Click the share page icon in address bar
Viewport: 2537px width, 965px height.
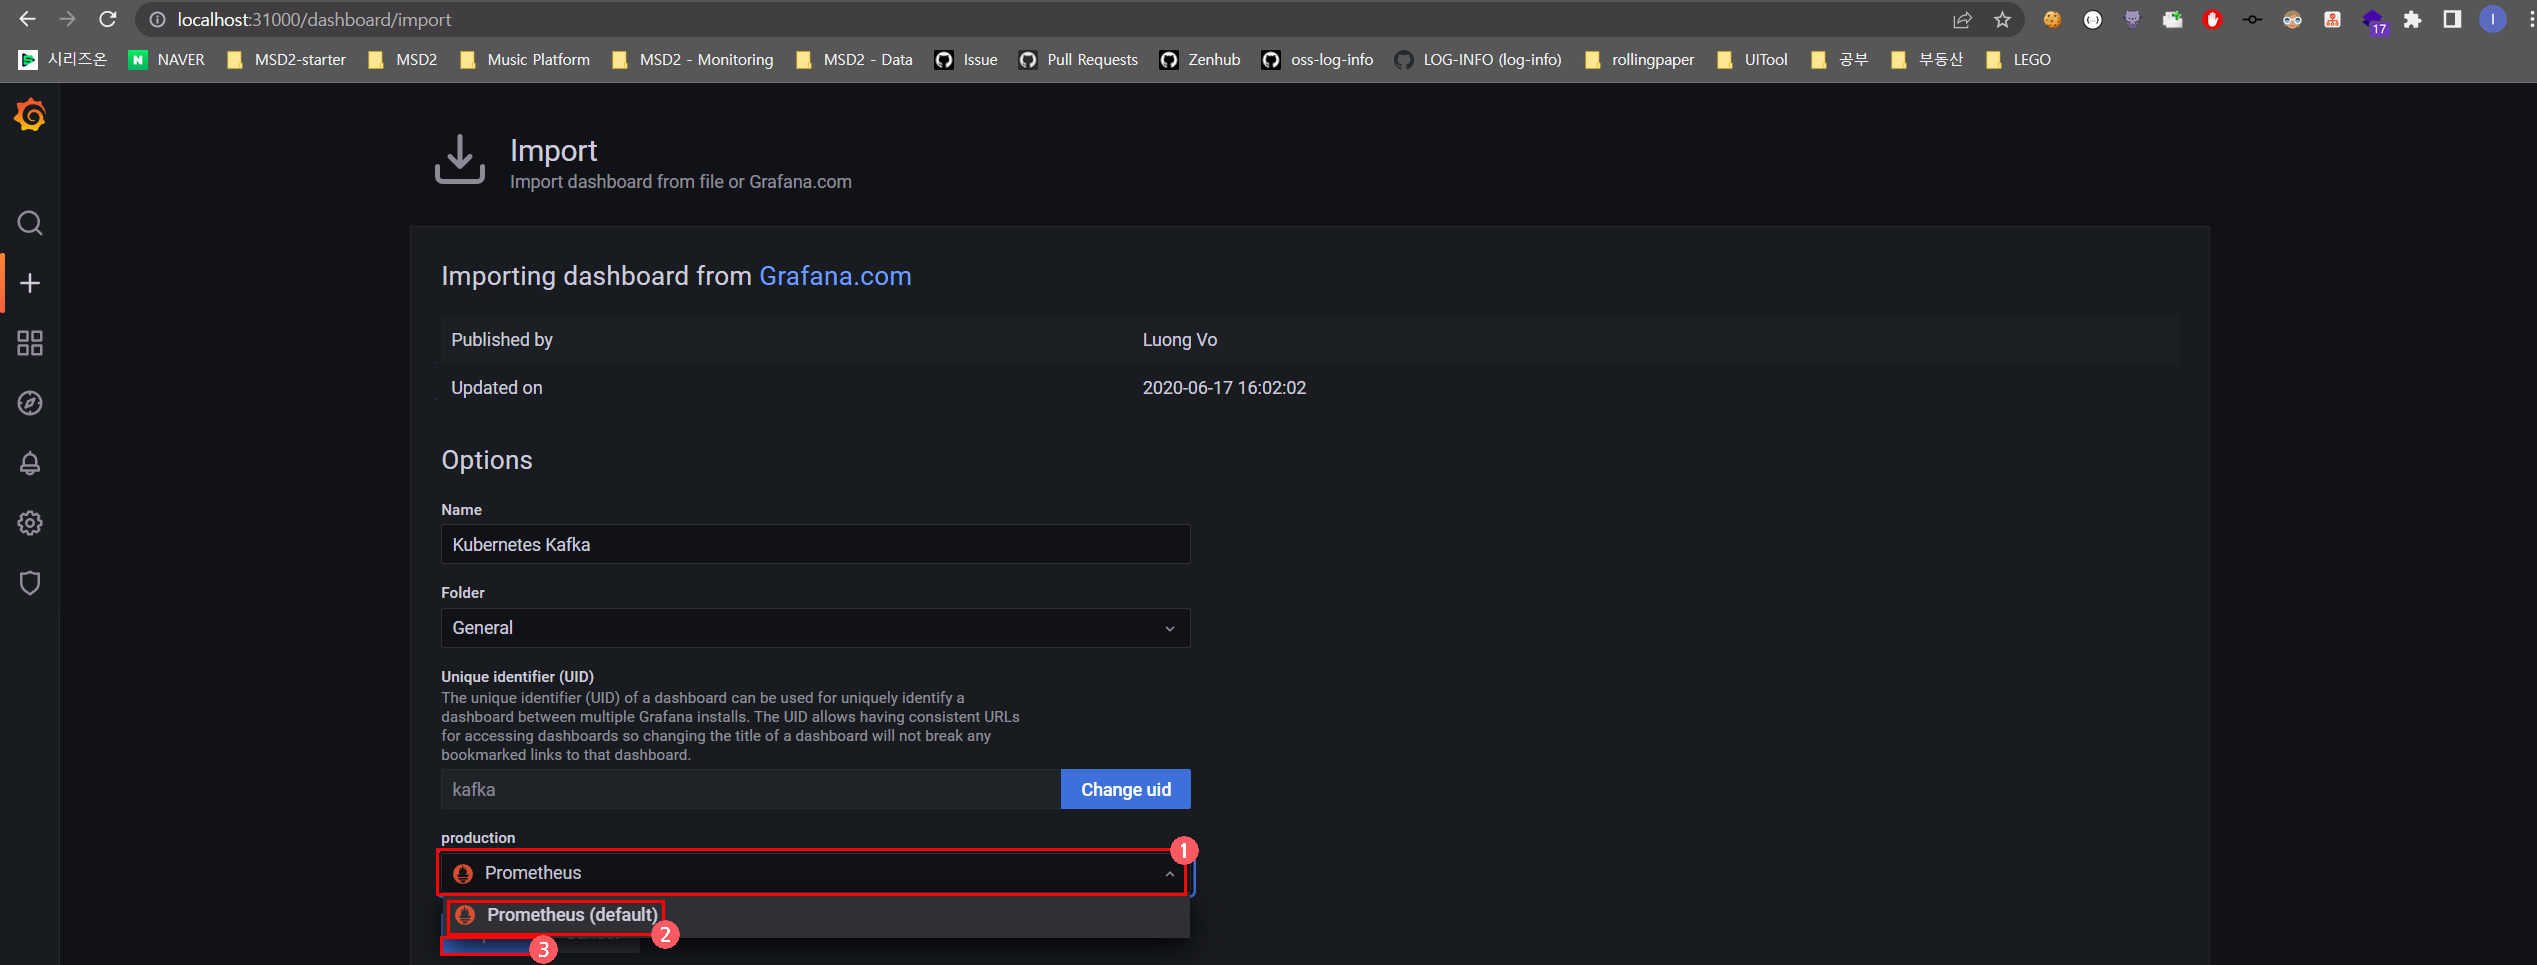tap(1962, 19)
